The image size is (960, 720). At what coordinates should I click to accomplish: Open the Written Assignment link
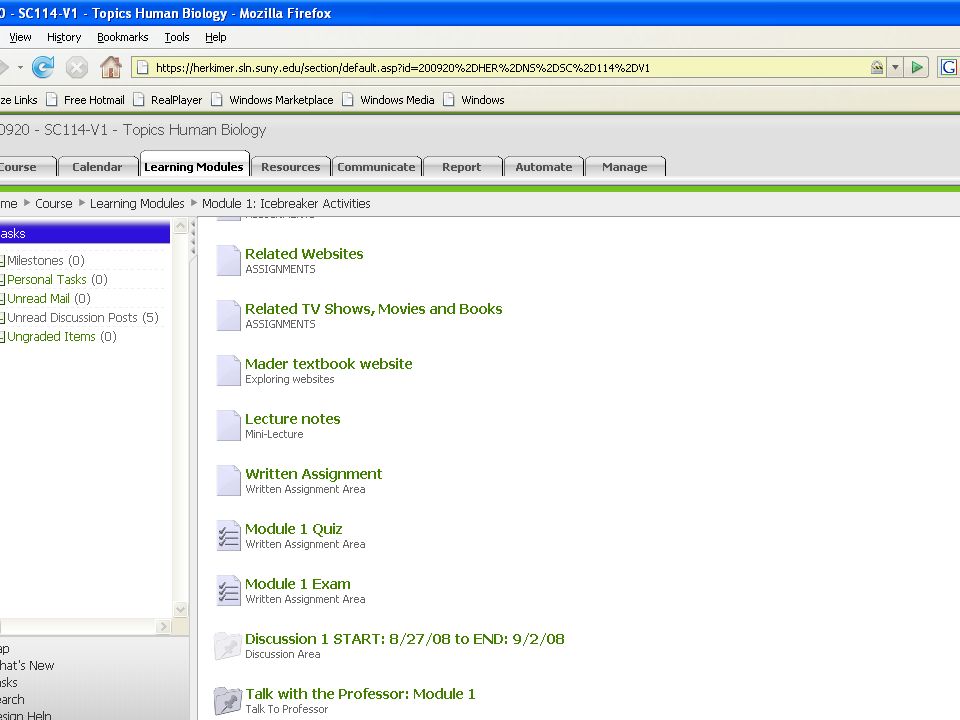point(313,474)
